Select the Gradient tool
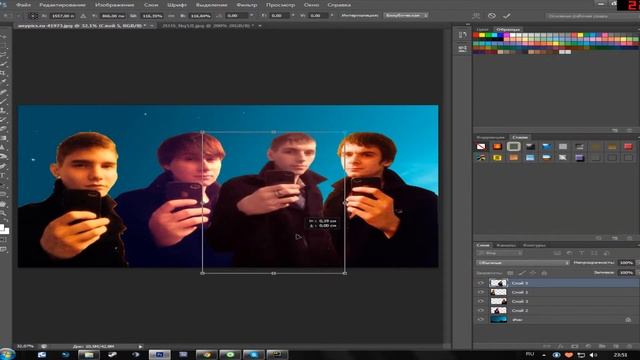 [4, 138]
